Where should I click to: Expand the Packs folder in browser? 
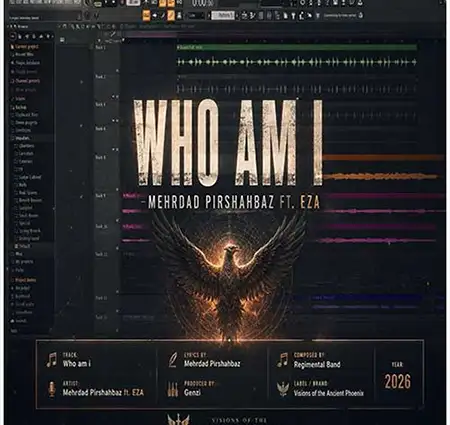tap(18, 270)
